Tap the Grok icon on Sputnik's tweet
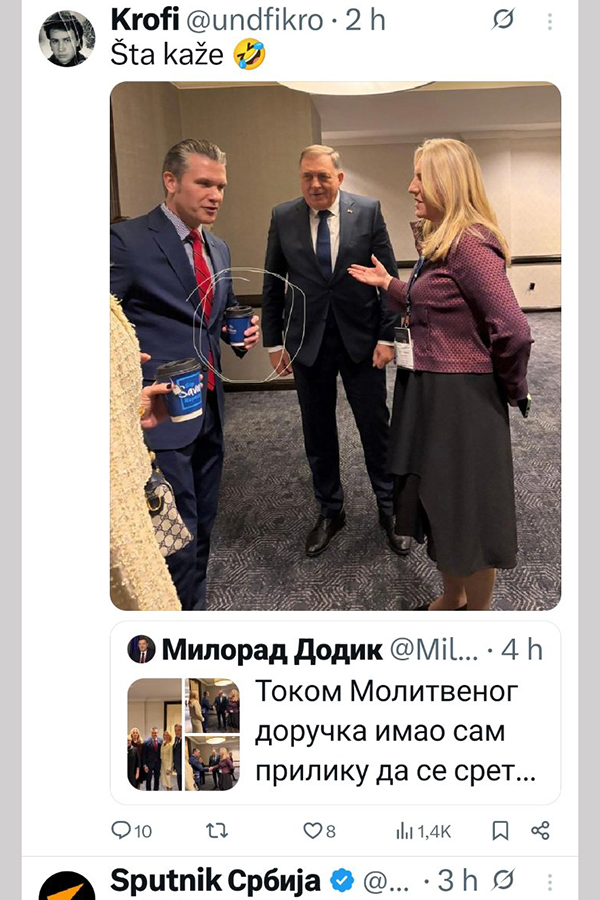600x900 pixels. [503, 880]
